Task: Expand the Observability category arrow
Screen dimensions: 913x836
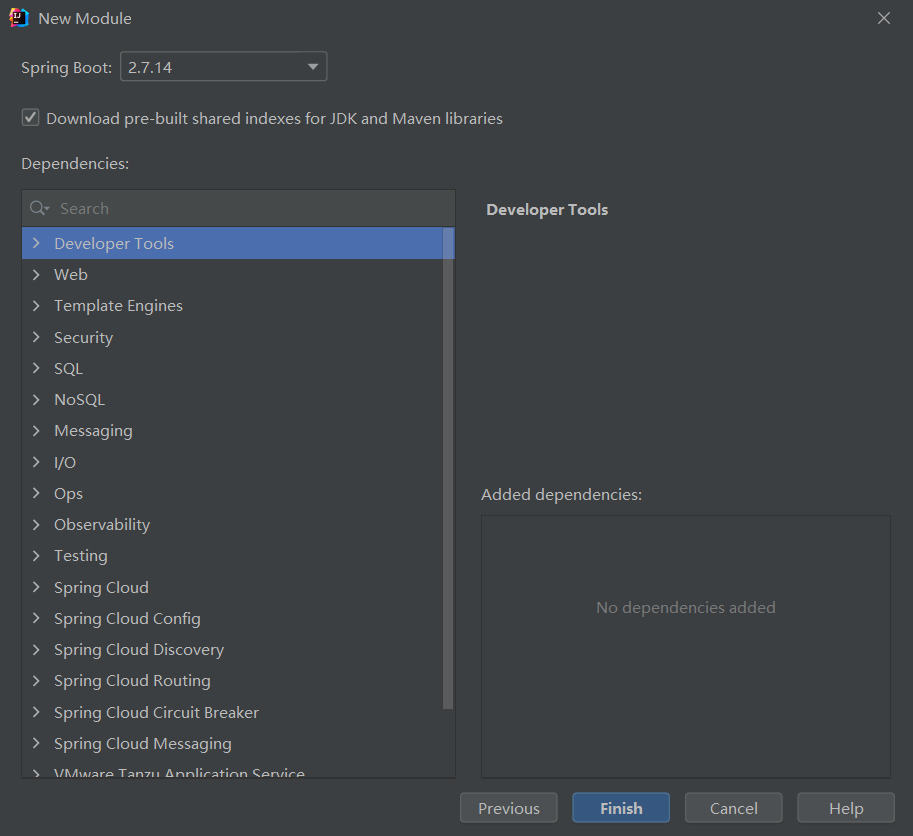Action: coord(36,525)
